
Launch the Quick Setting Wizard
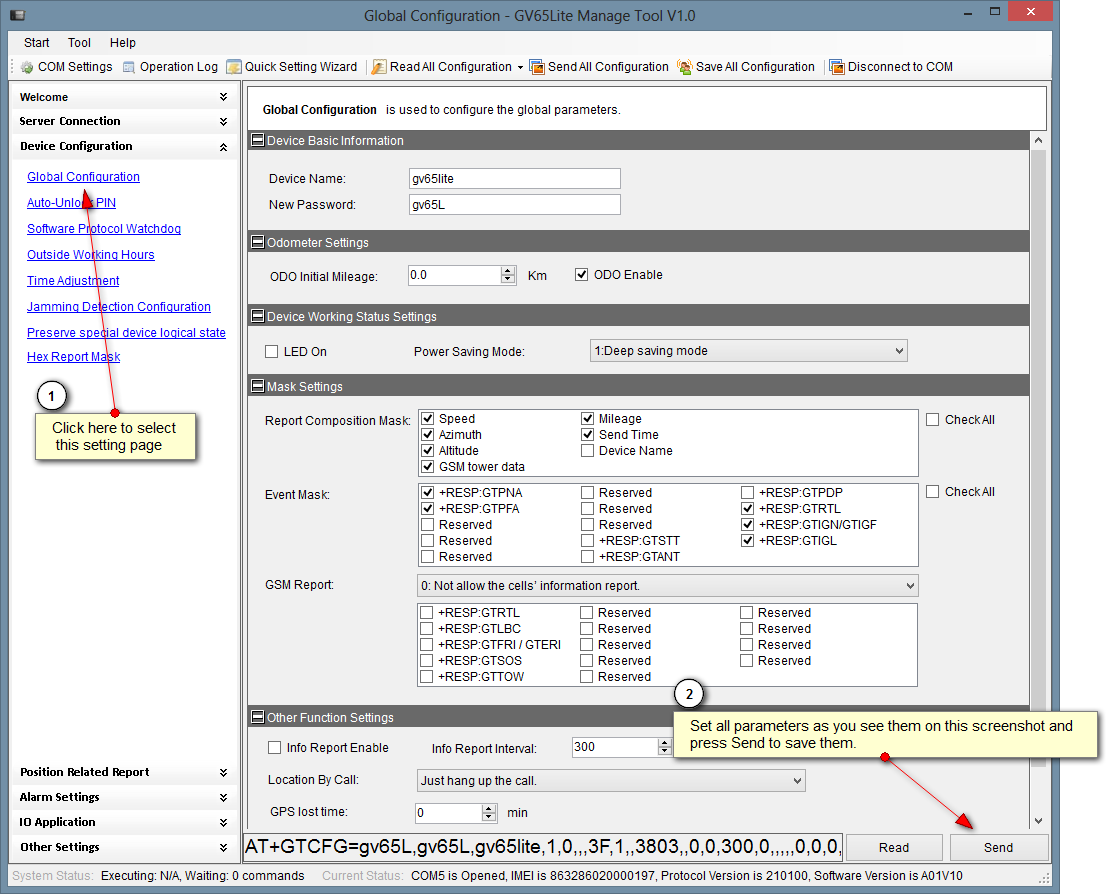(292, 66)
